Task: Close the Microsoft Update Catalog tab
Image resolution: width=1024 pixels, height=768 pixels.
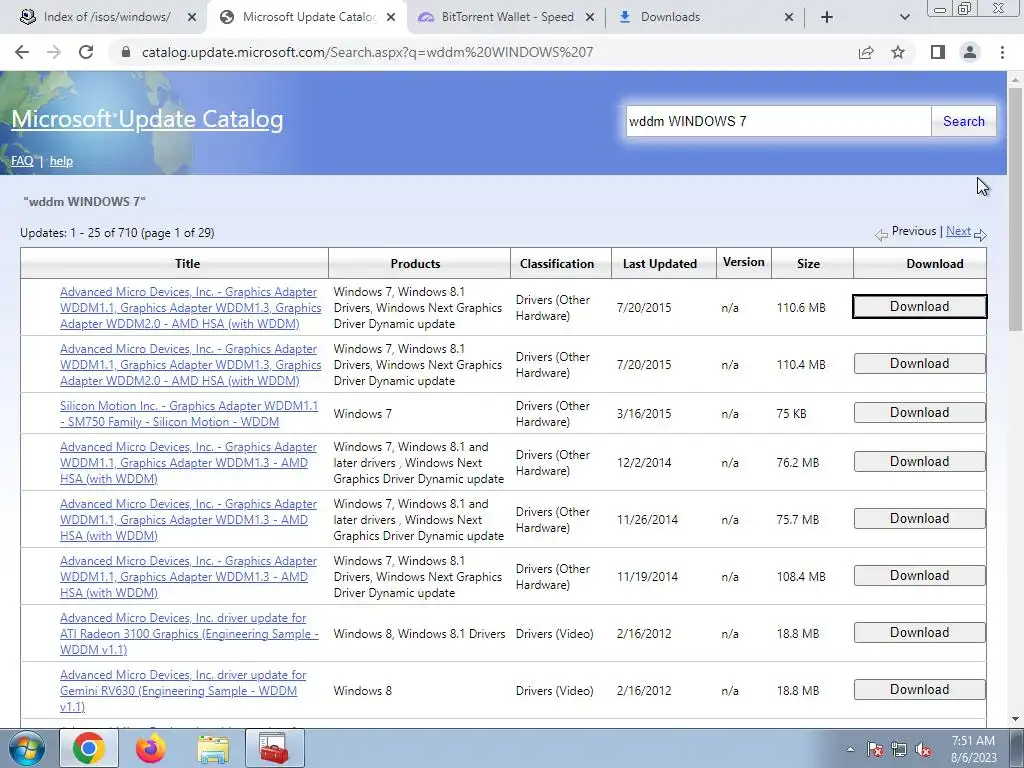Action: tap(391, 18)
